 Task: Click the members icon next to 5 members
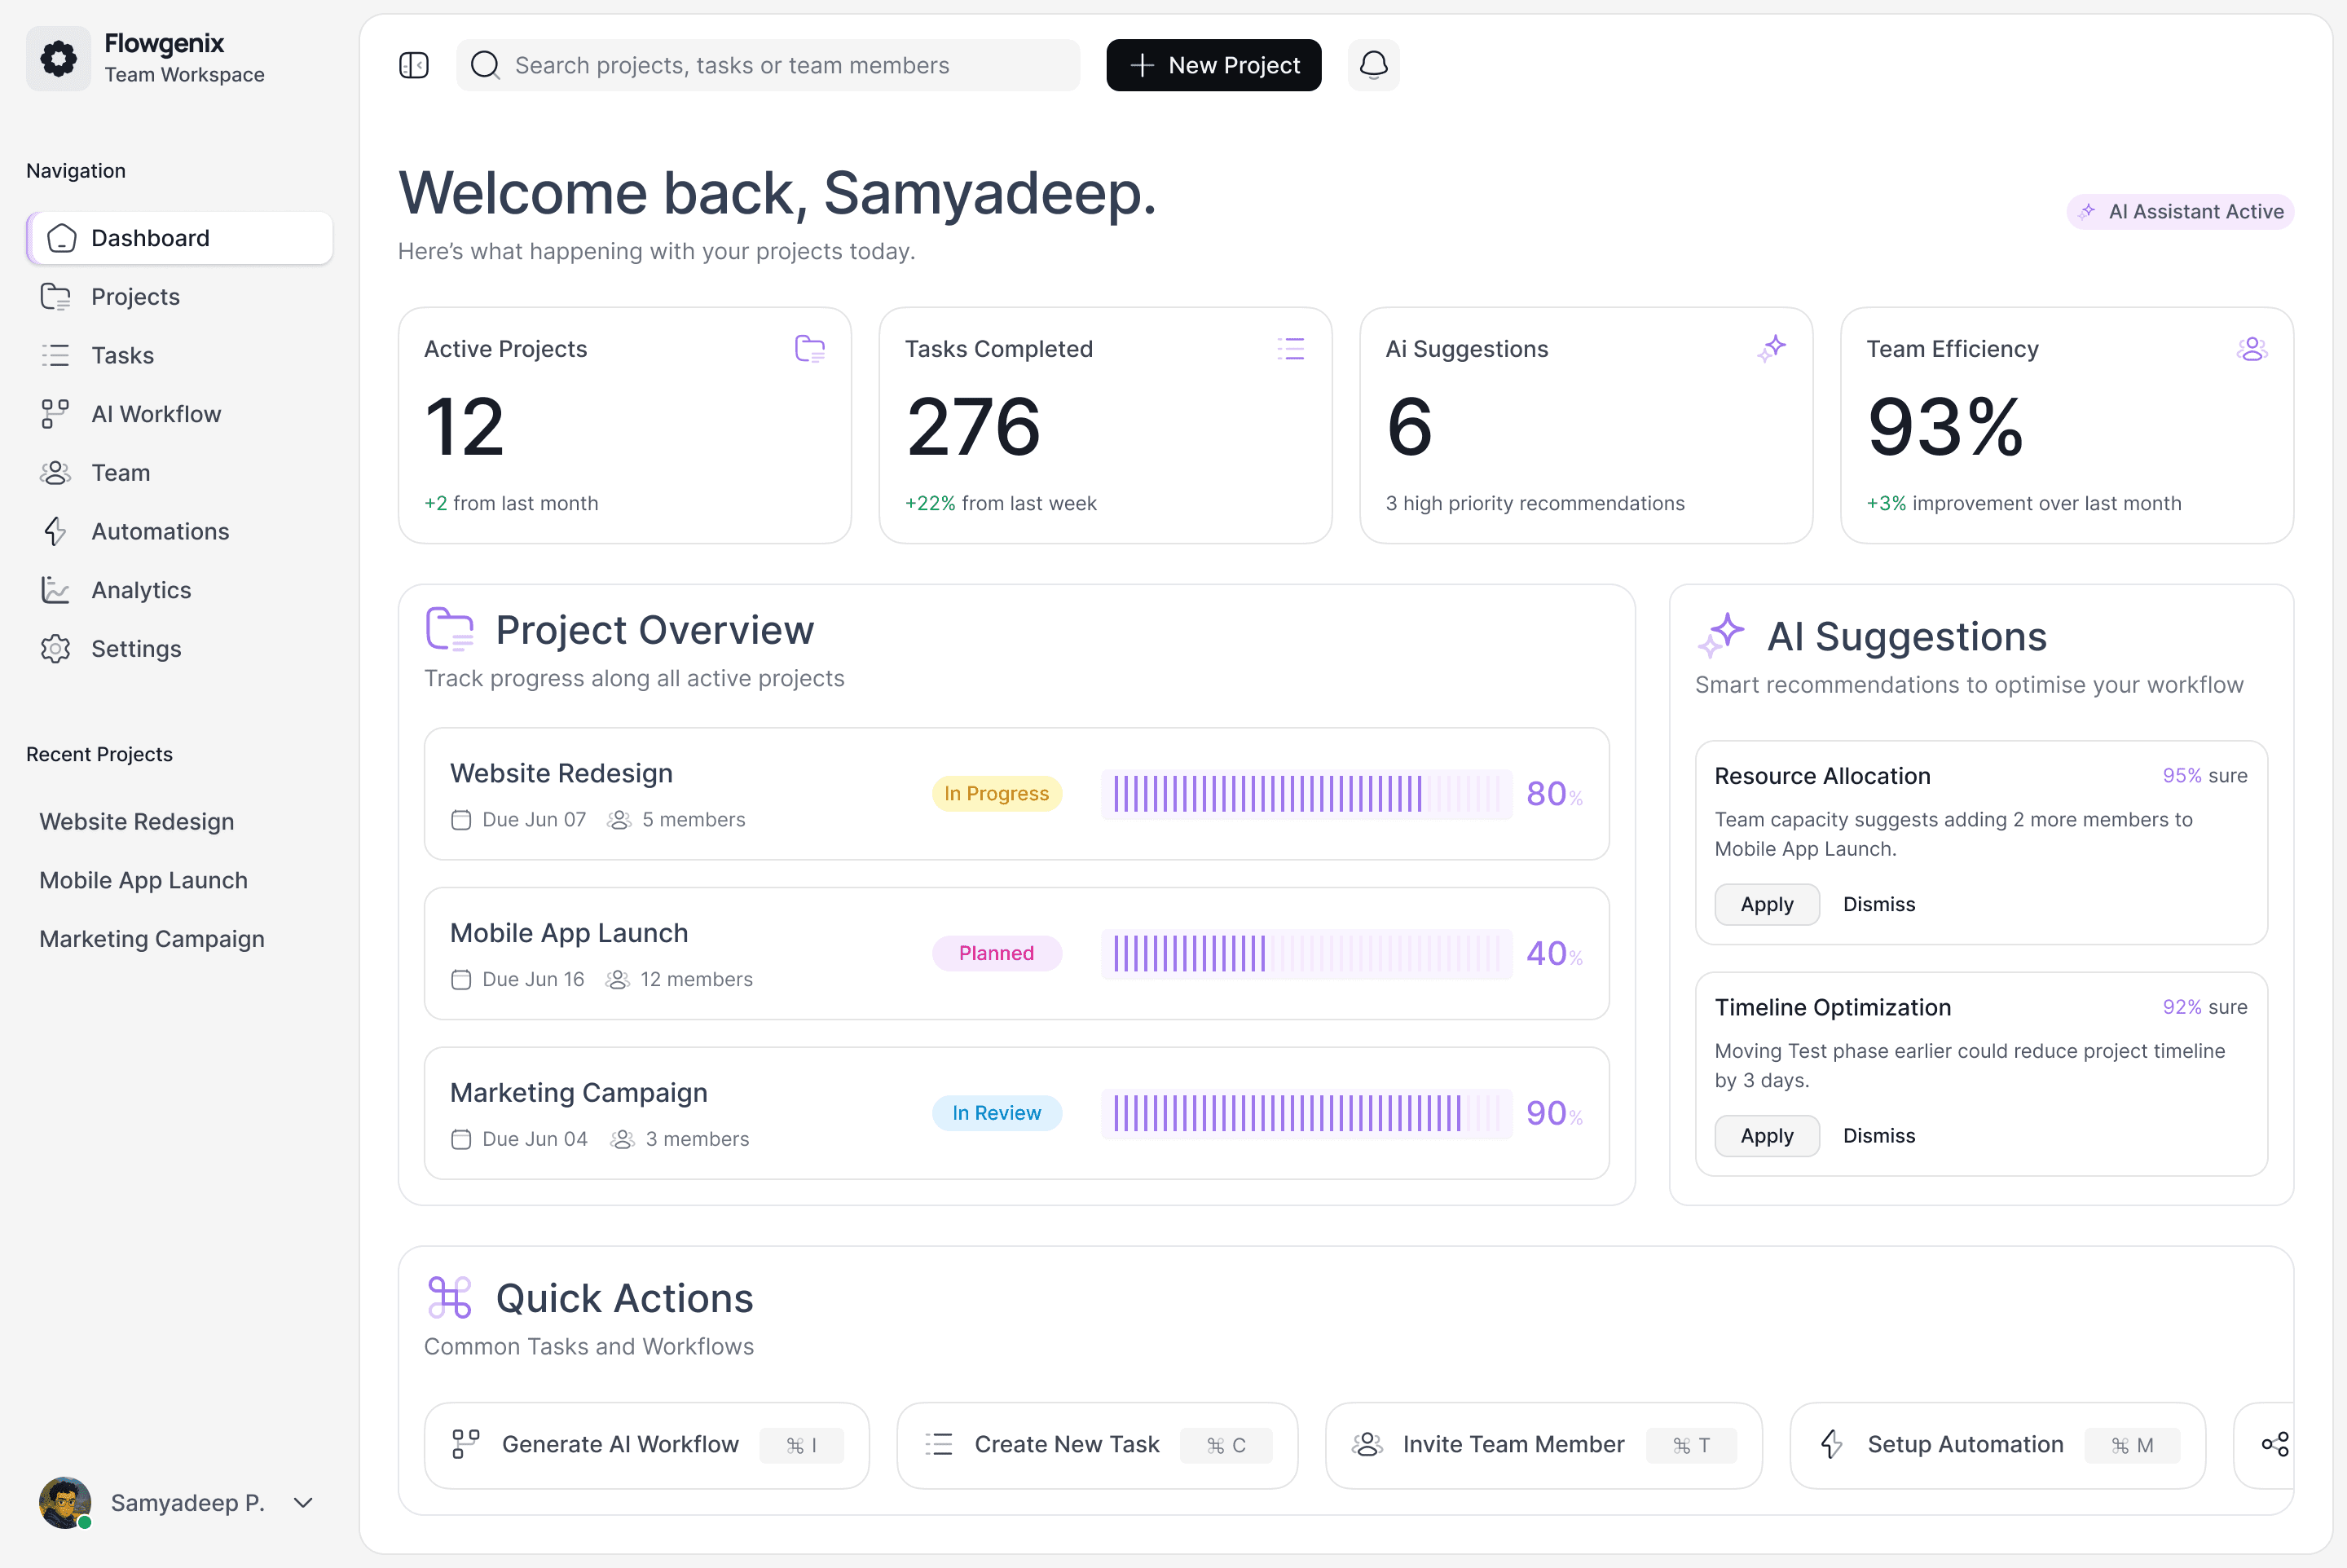pos(619,820)
